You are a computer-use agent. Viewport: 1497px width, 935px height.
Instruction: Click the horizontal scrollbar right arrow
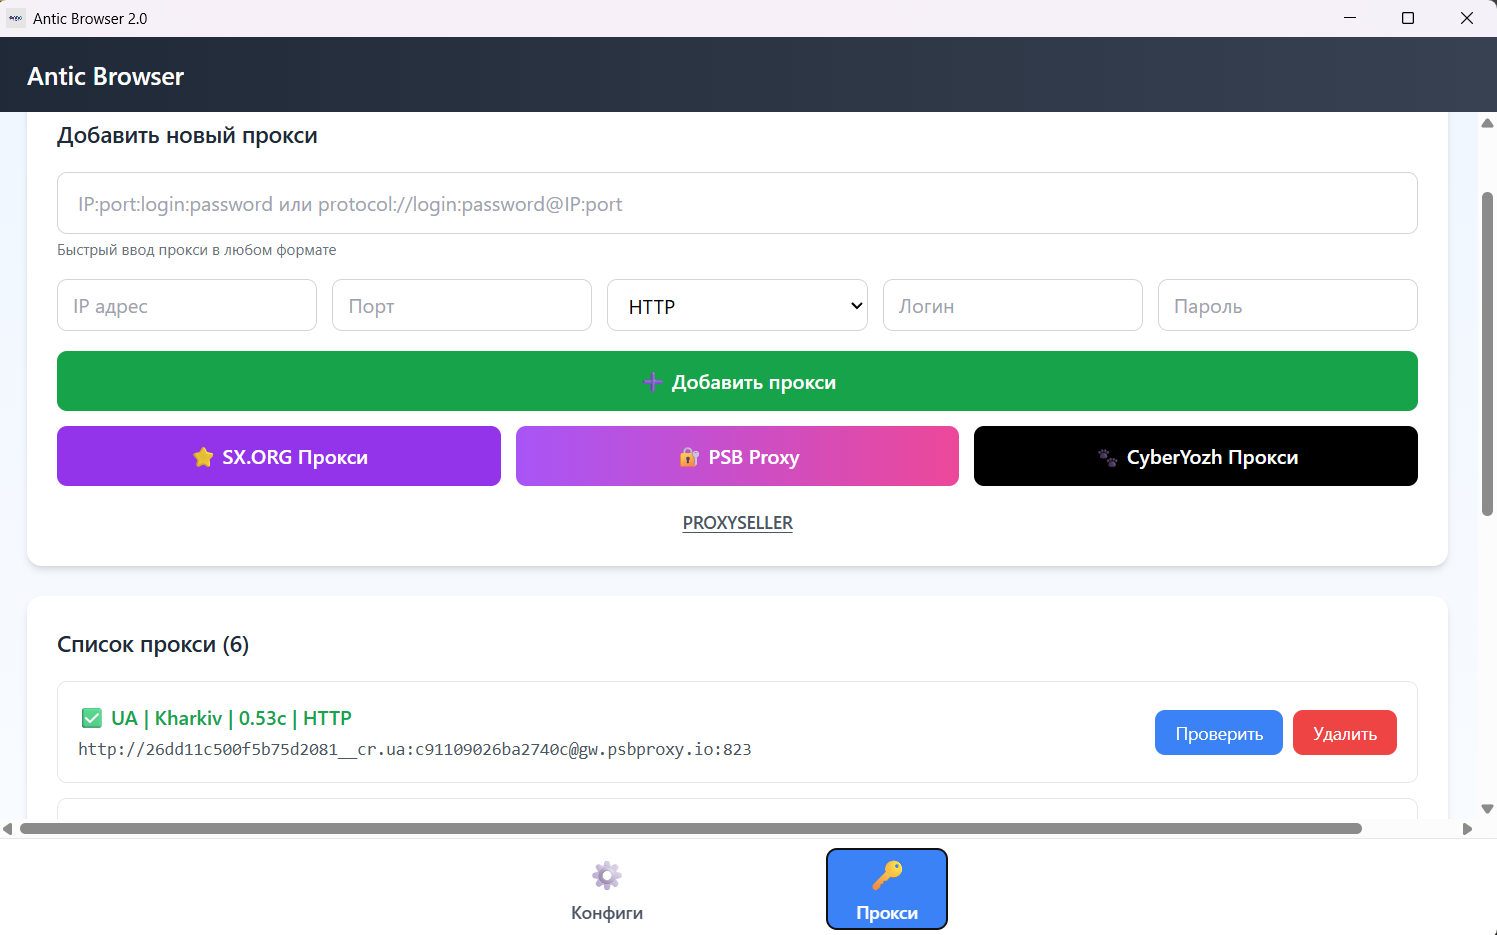point(1467,829)
